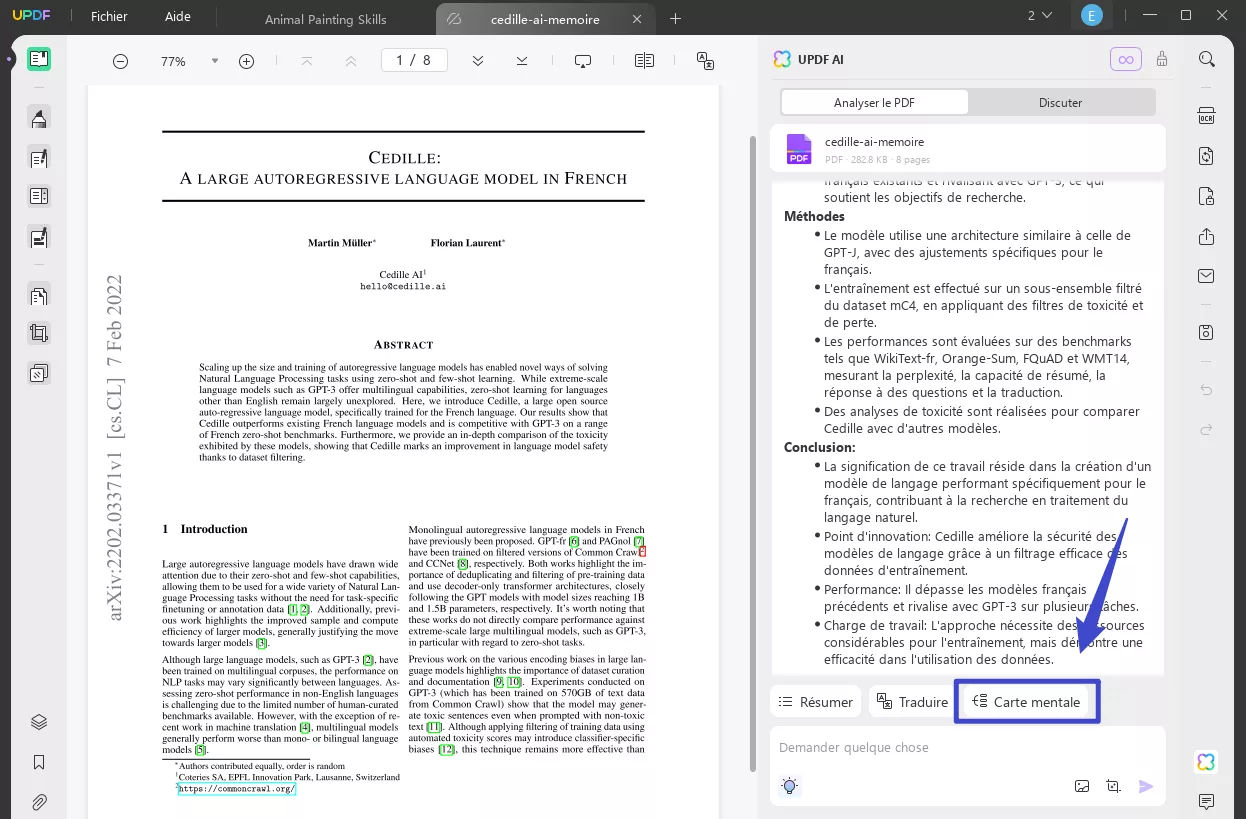The height and width of the screenshot is (819, 1246).
Task: Go to the next page
Action: pyautogui.click(x=478, y=61)
